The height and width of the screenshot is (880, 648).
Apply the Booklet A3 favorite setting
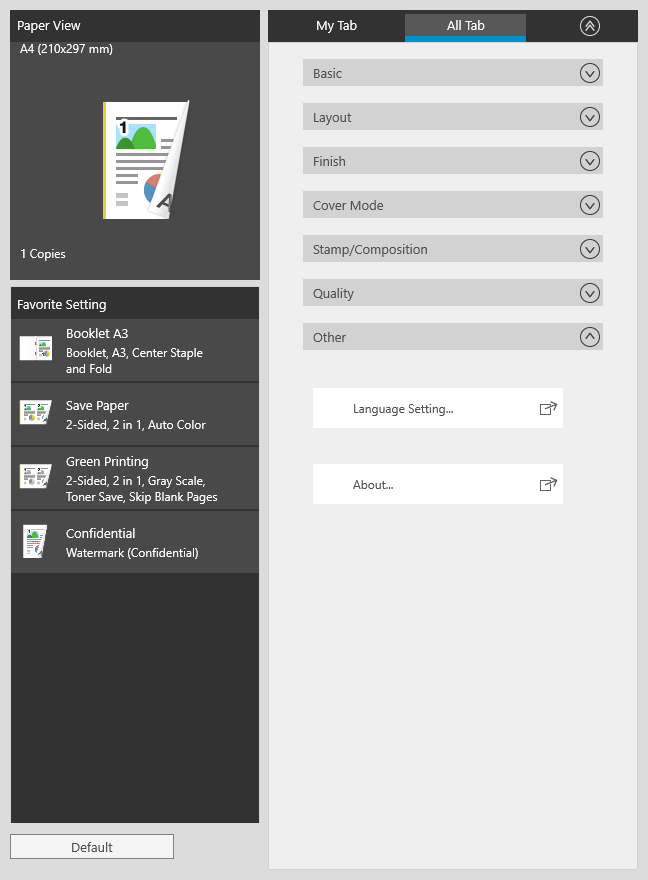[135, 350]
